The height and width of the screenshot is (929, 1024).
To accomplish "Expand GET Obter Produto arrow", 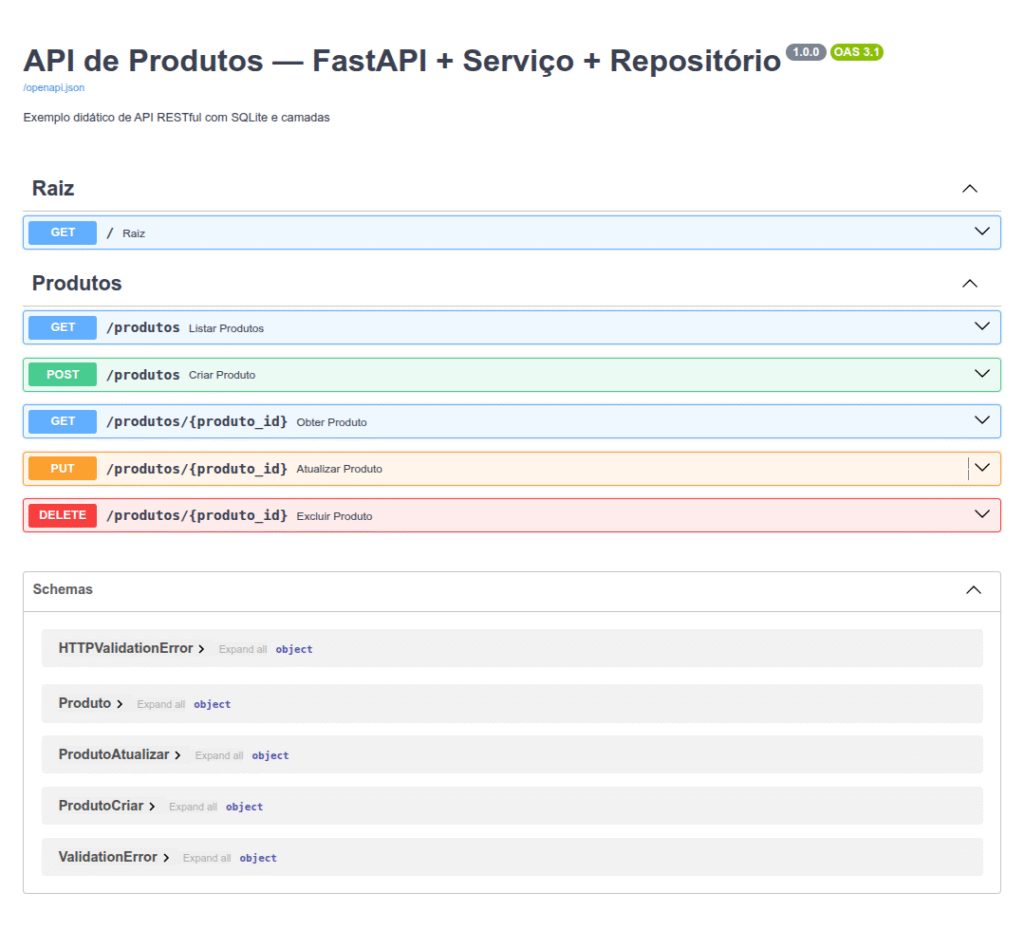I will [x=981, y=421].
